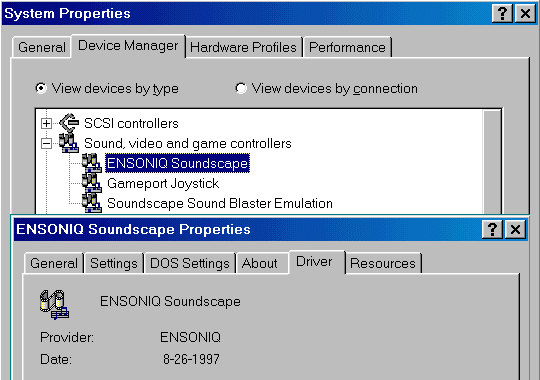Screen dimensions: 540x380
Task: Click the System Properties help question mark button
Action: 502,14
